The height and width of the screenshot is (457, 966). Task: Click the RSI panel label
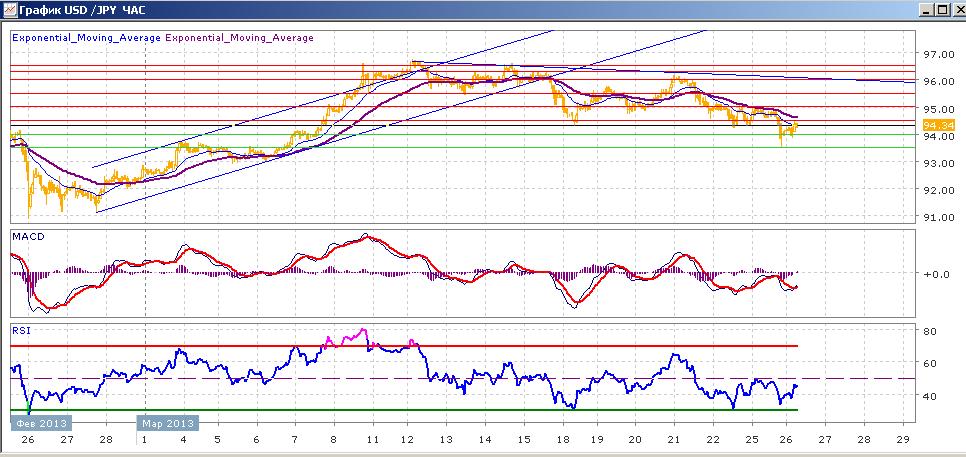(x=22, y=330)
